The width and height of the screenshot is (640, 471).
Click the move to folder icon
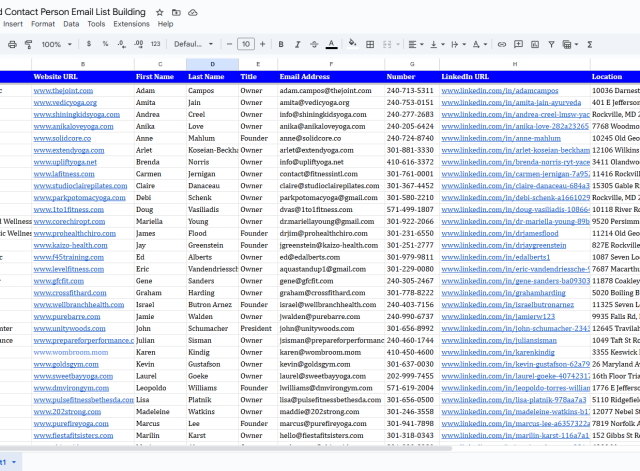pyautogui.click(x=176, y=12)
